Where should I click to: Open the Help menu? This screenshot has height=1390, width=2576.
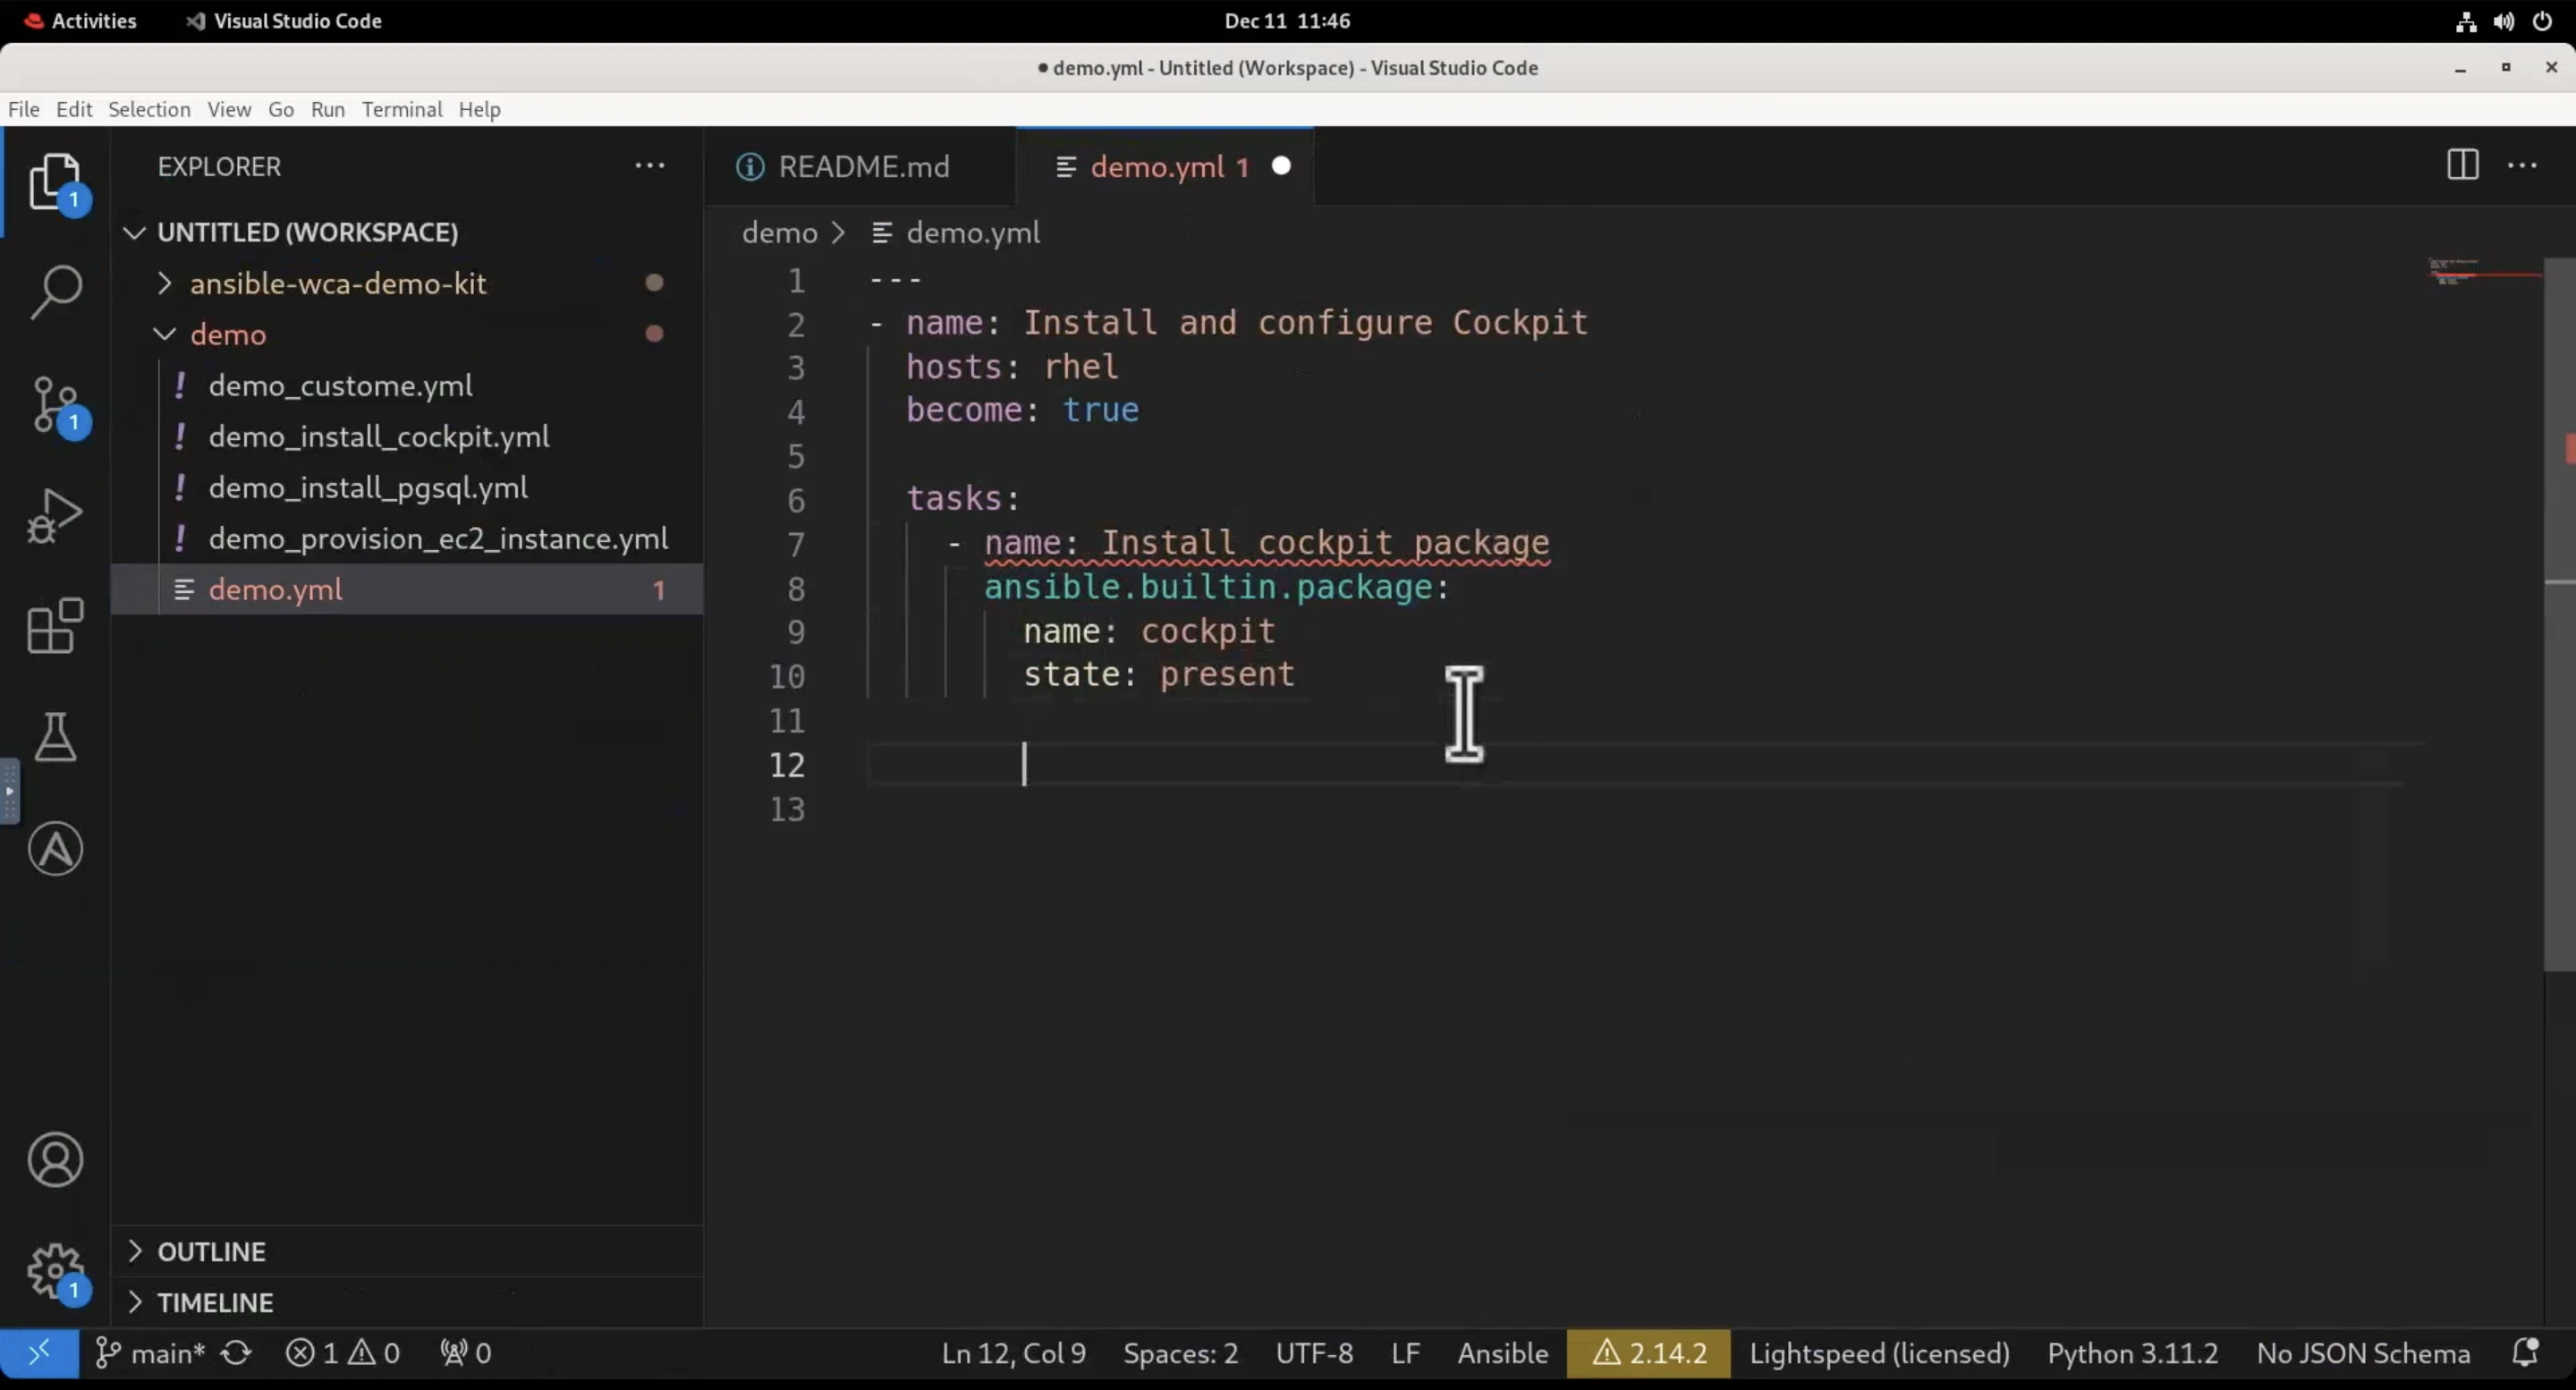480,109
